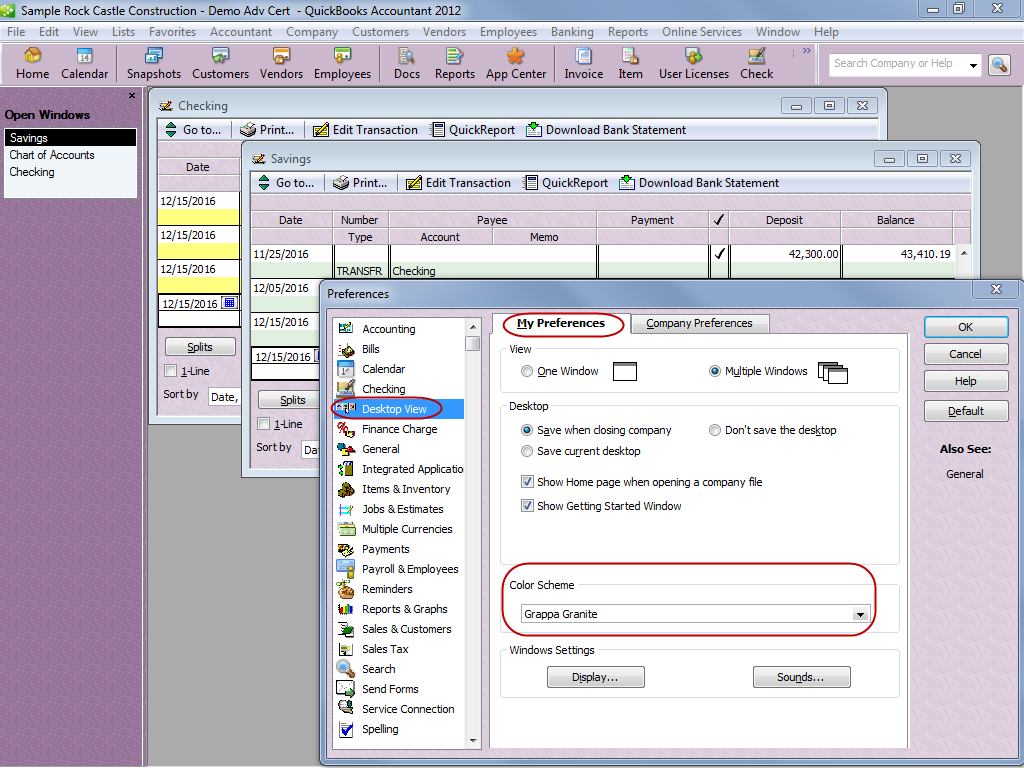Toggle Show Home page when opening checkbox
This screenshot has width=1024, height=768.
[x=527, y=482]
